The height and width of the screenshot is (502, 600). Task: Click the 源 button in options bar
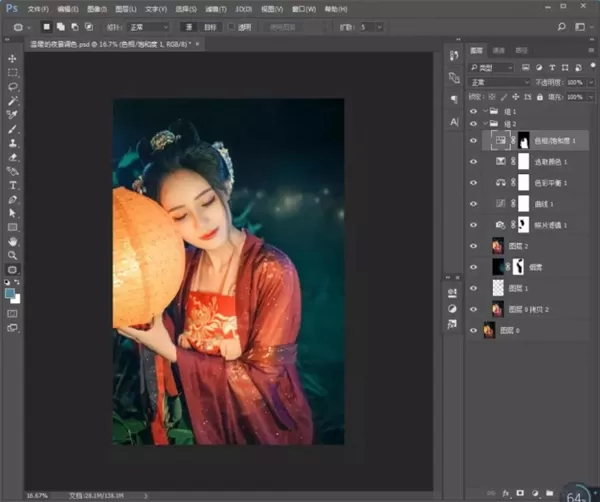coord(189,27)
